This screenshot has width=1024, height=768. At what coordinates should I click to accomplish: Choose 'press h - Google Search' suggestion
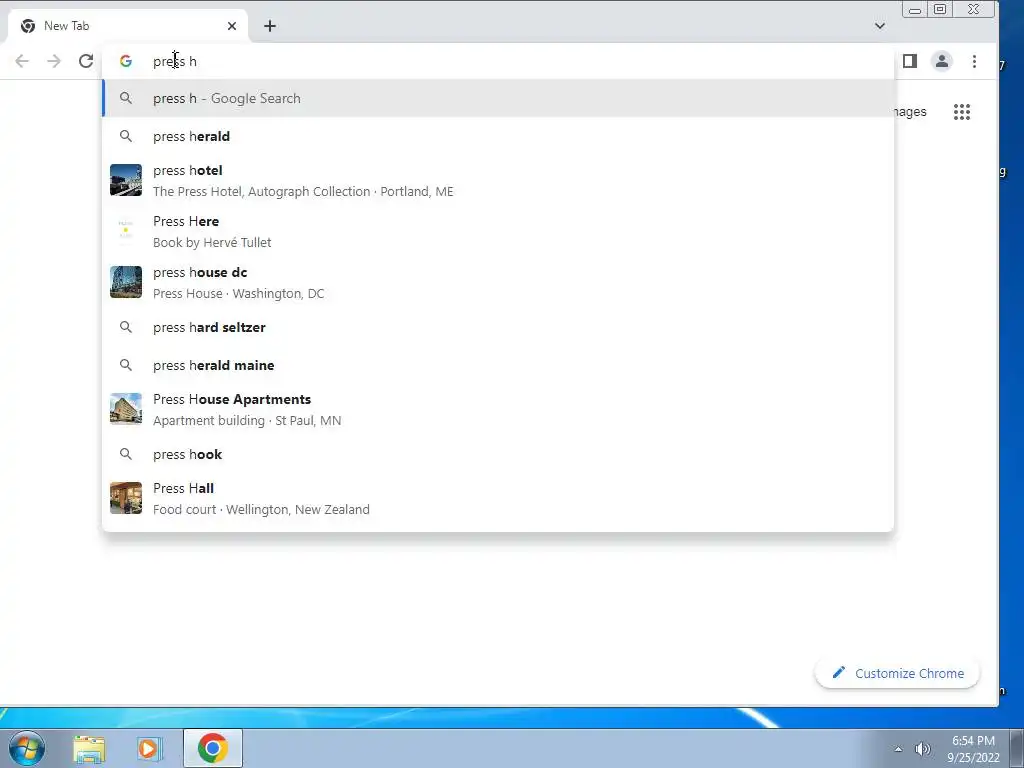click(x=498, y=99)
